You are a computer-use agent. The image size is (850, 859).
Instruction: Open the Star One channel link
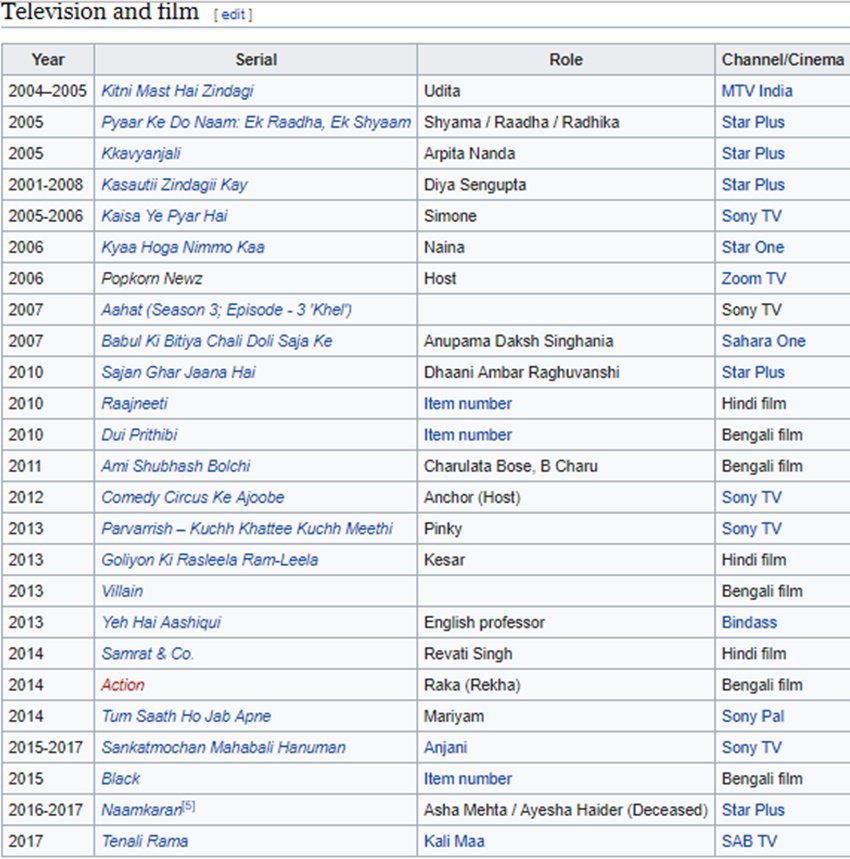tap(753, 247)
